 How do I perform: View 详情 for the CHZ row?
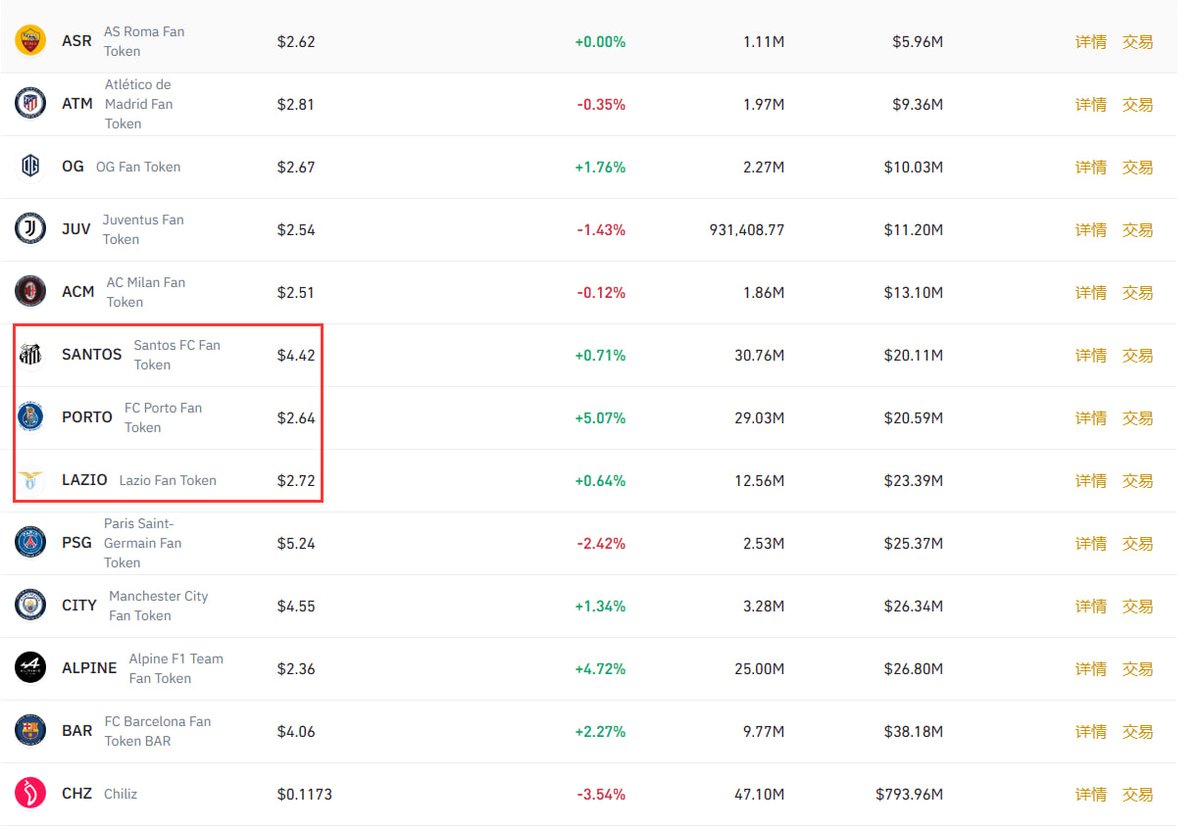[1091, 794]
